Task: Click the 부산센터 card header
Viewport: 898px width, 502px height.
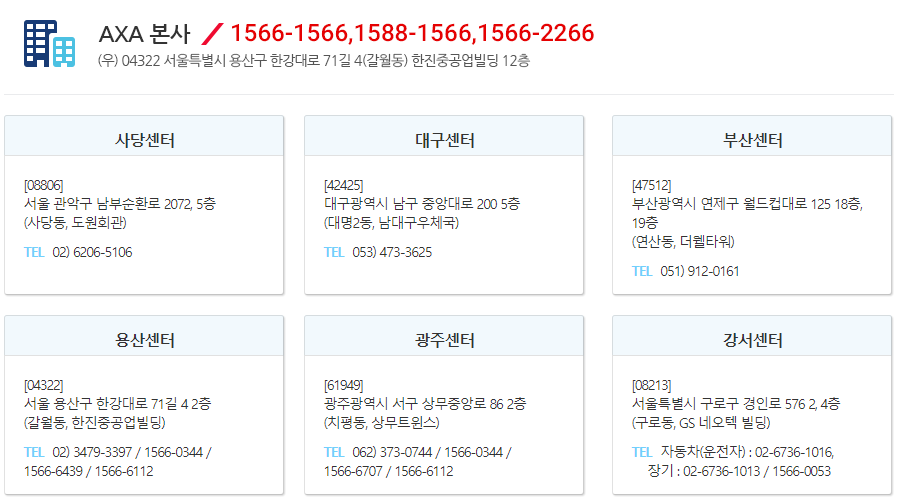Action: pos(752,136)
